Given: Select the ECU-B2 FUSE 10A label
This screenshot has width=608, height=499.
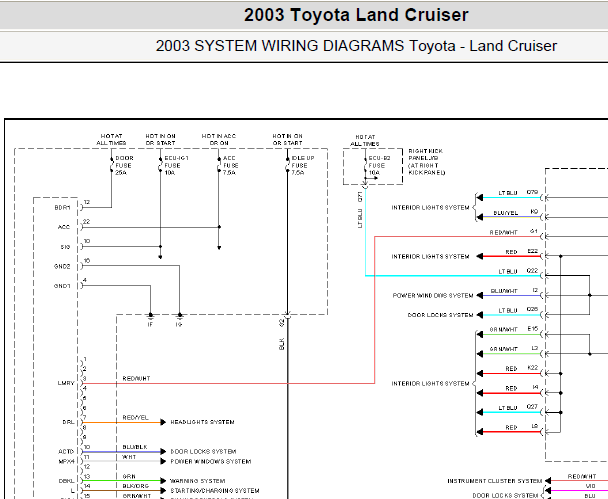Looking at the screenshot, I should (x=379, y=166).
